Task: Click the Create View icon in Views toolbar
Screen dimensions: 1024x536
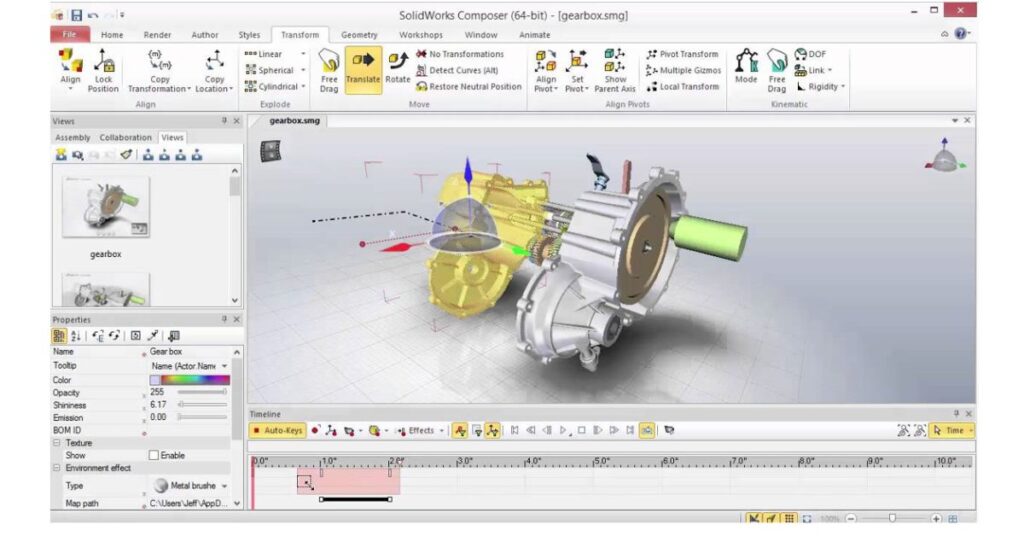Action: 61,155
